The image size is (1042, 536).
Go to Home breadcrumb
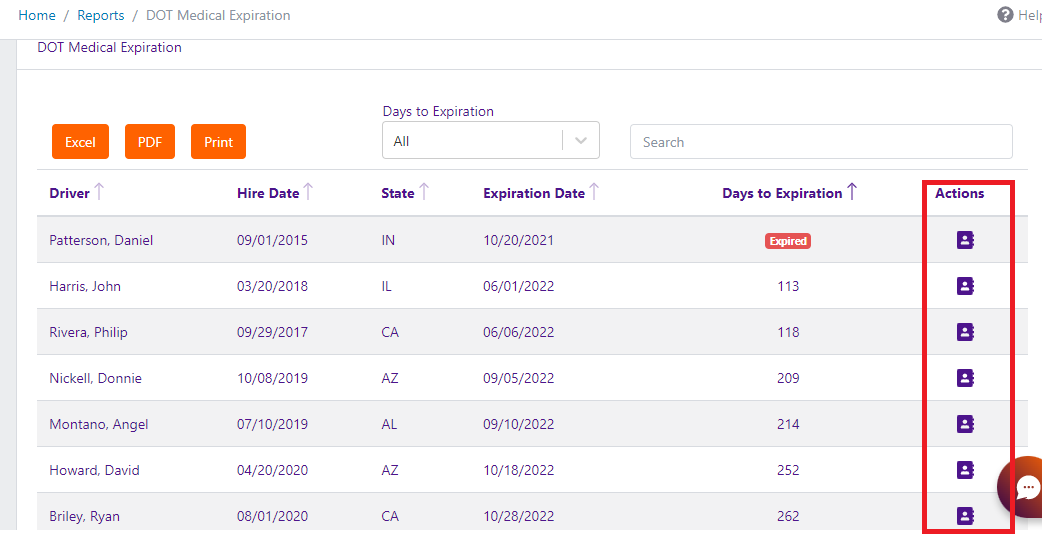[37, 15]
